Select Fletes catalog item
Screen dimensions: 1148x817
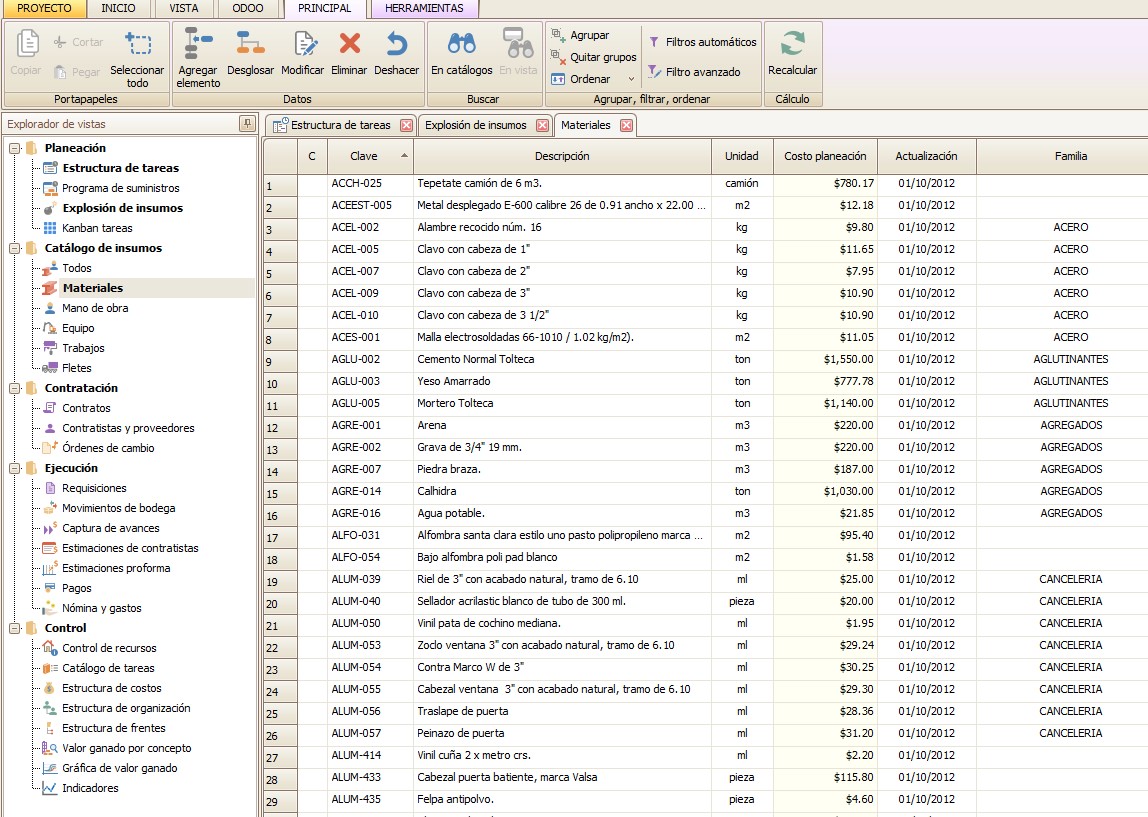click(77, 368)
